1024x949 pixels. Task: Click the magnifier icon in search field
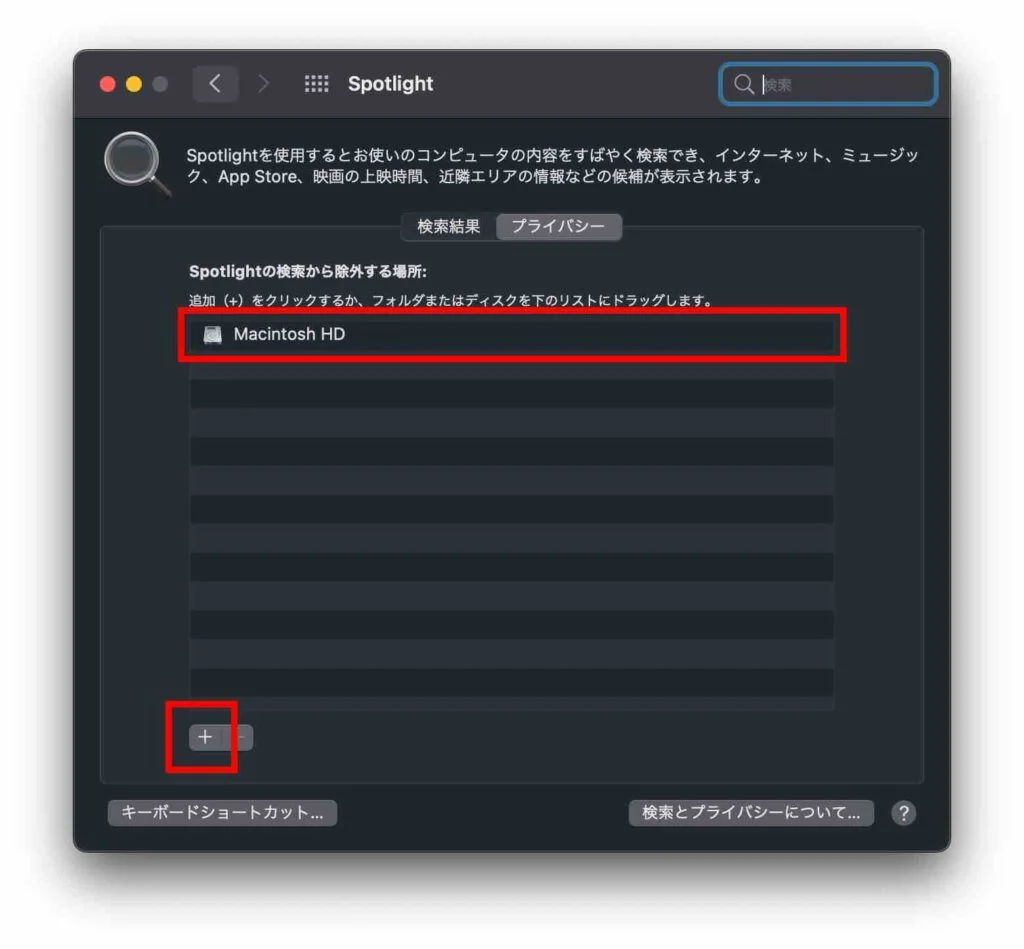[743, 84]
